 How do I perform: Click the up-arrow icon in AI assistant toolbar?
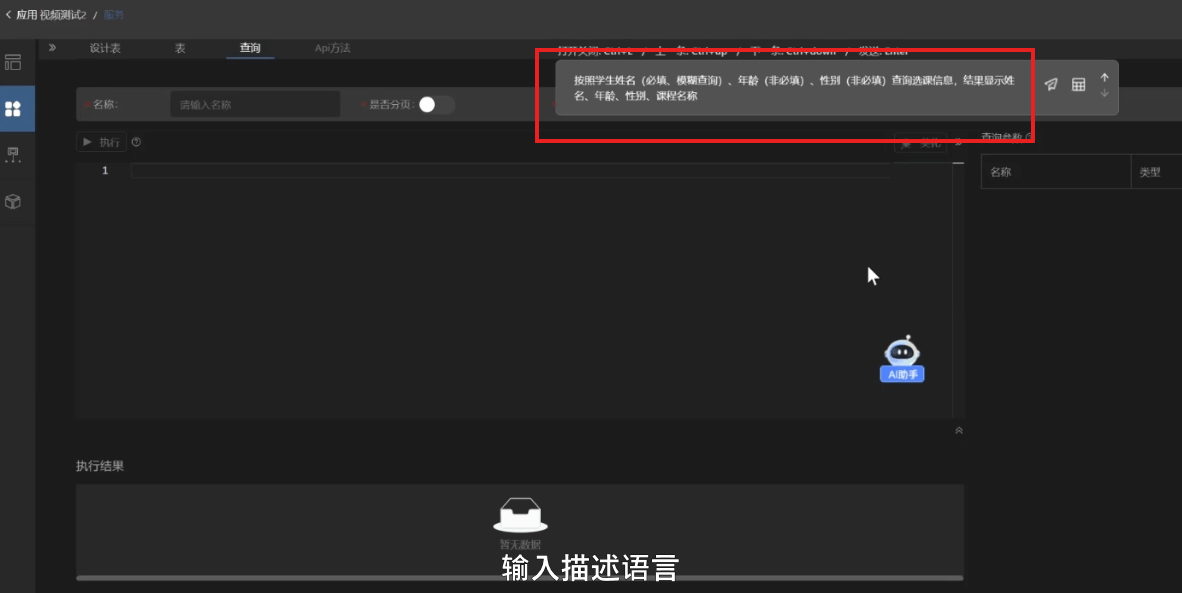[1104, 76]
